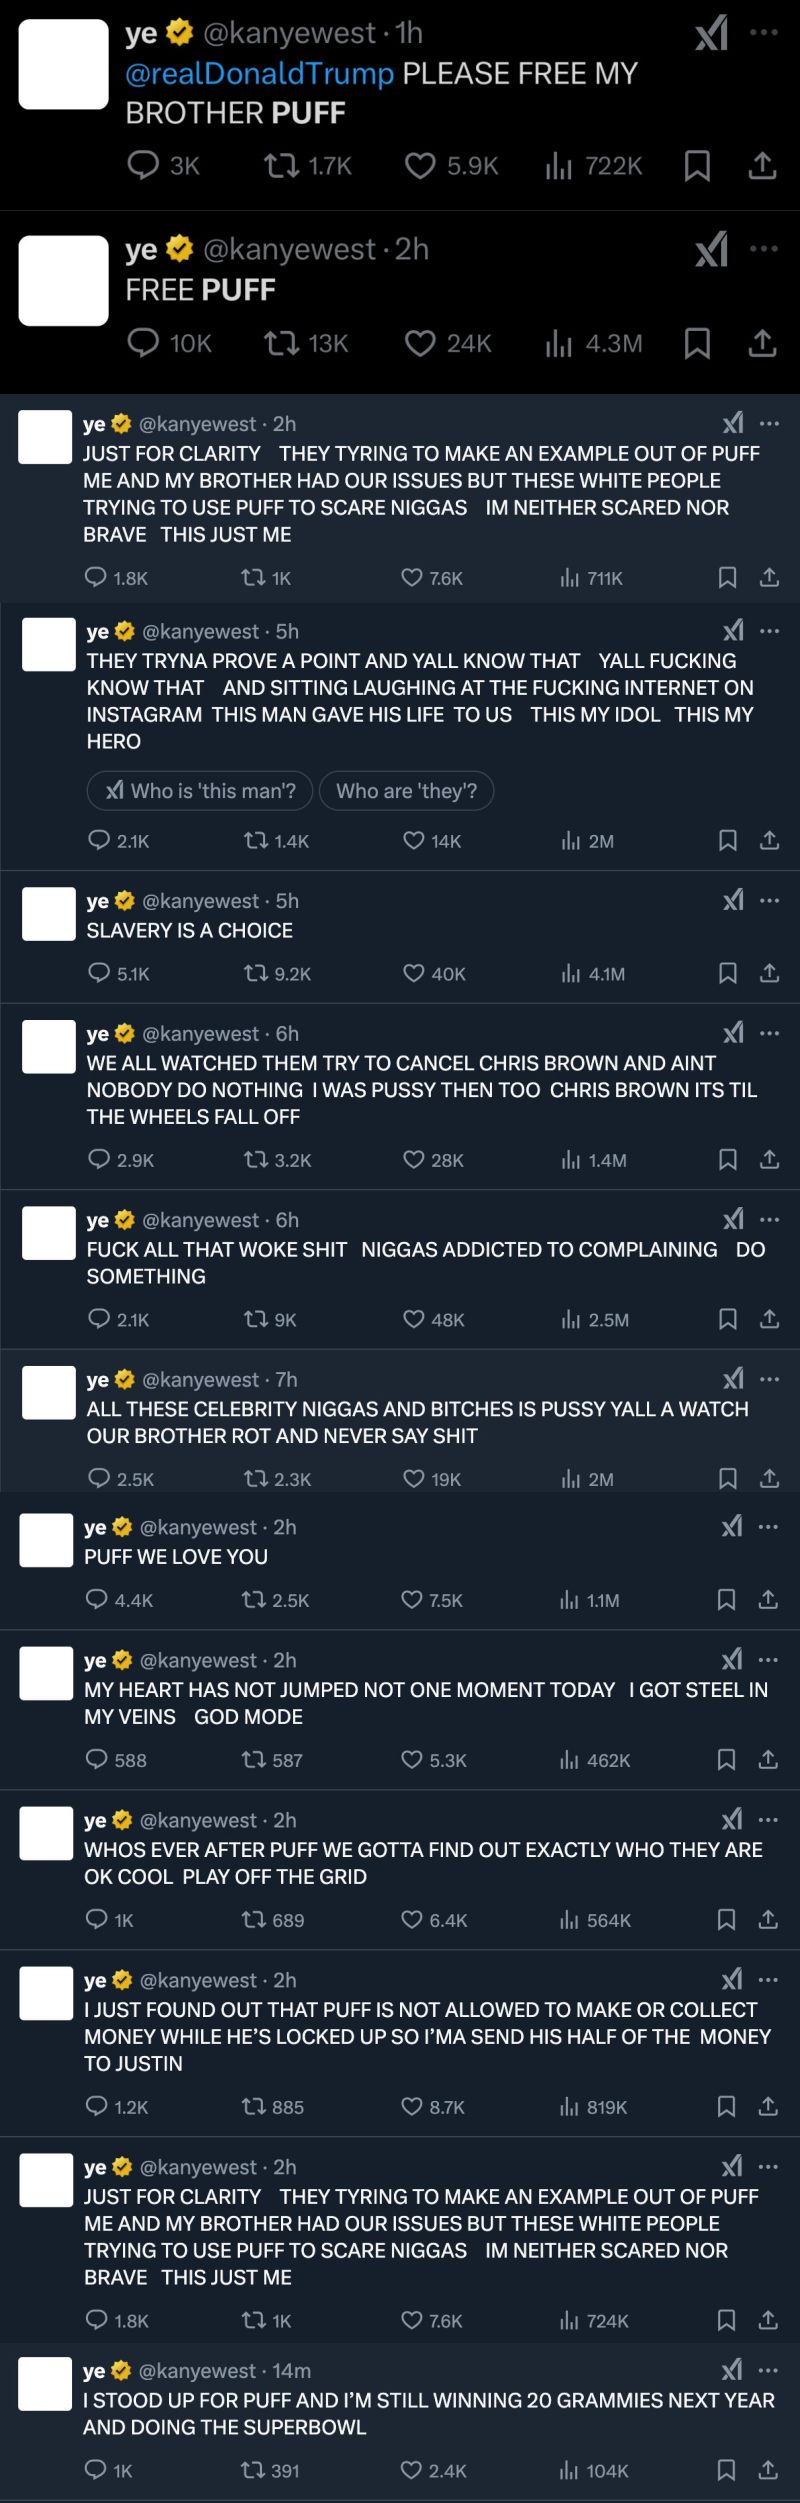
Task: Like the 'FREE PUFF' tweet
Action: pos(420,344)
